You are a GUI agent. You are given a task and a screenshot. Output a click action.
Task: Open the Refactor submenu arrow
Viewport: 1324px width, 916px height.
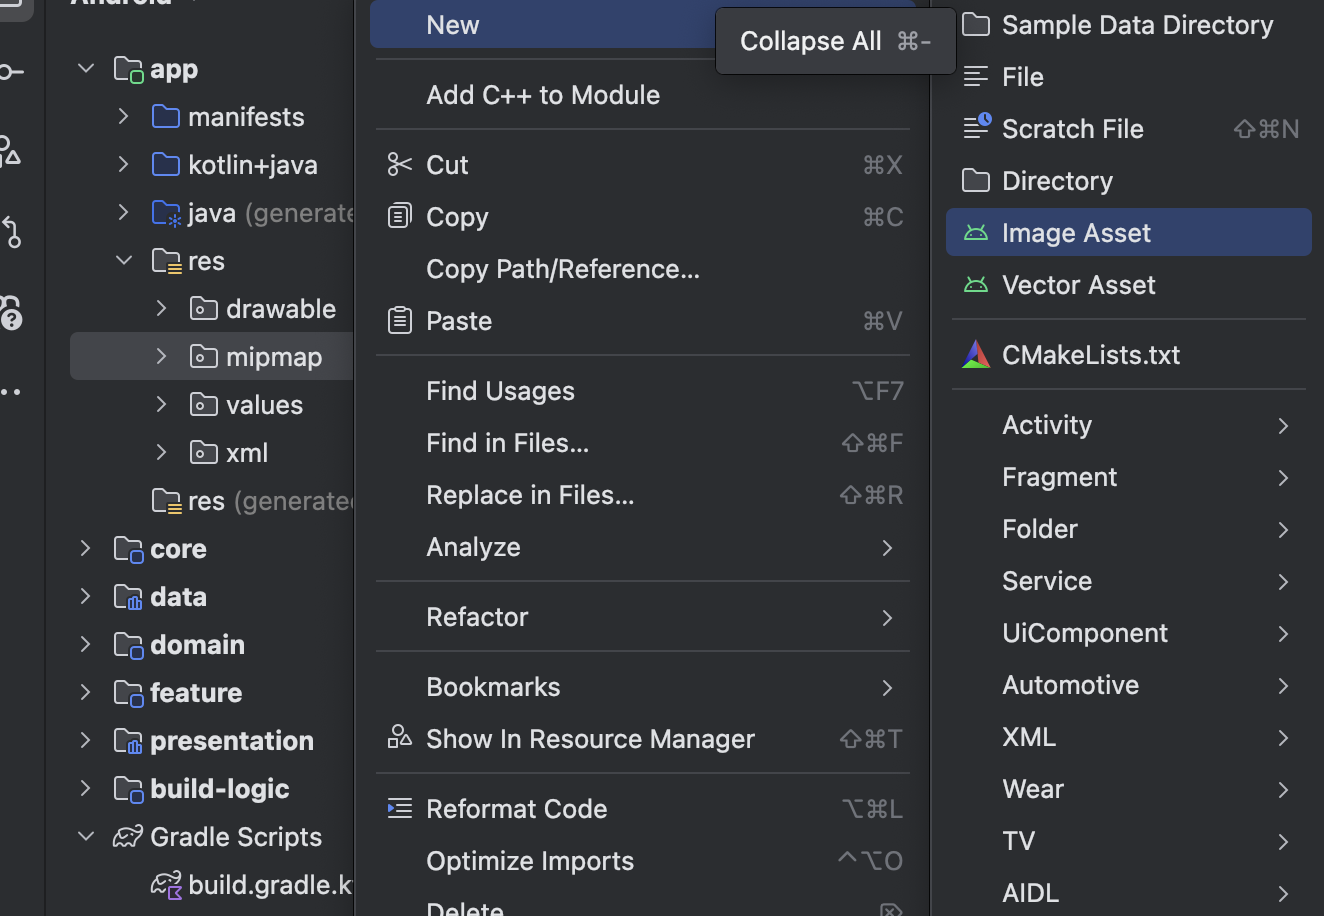coord(887,618)
